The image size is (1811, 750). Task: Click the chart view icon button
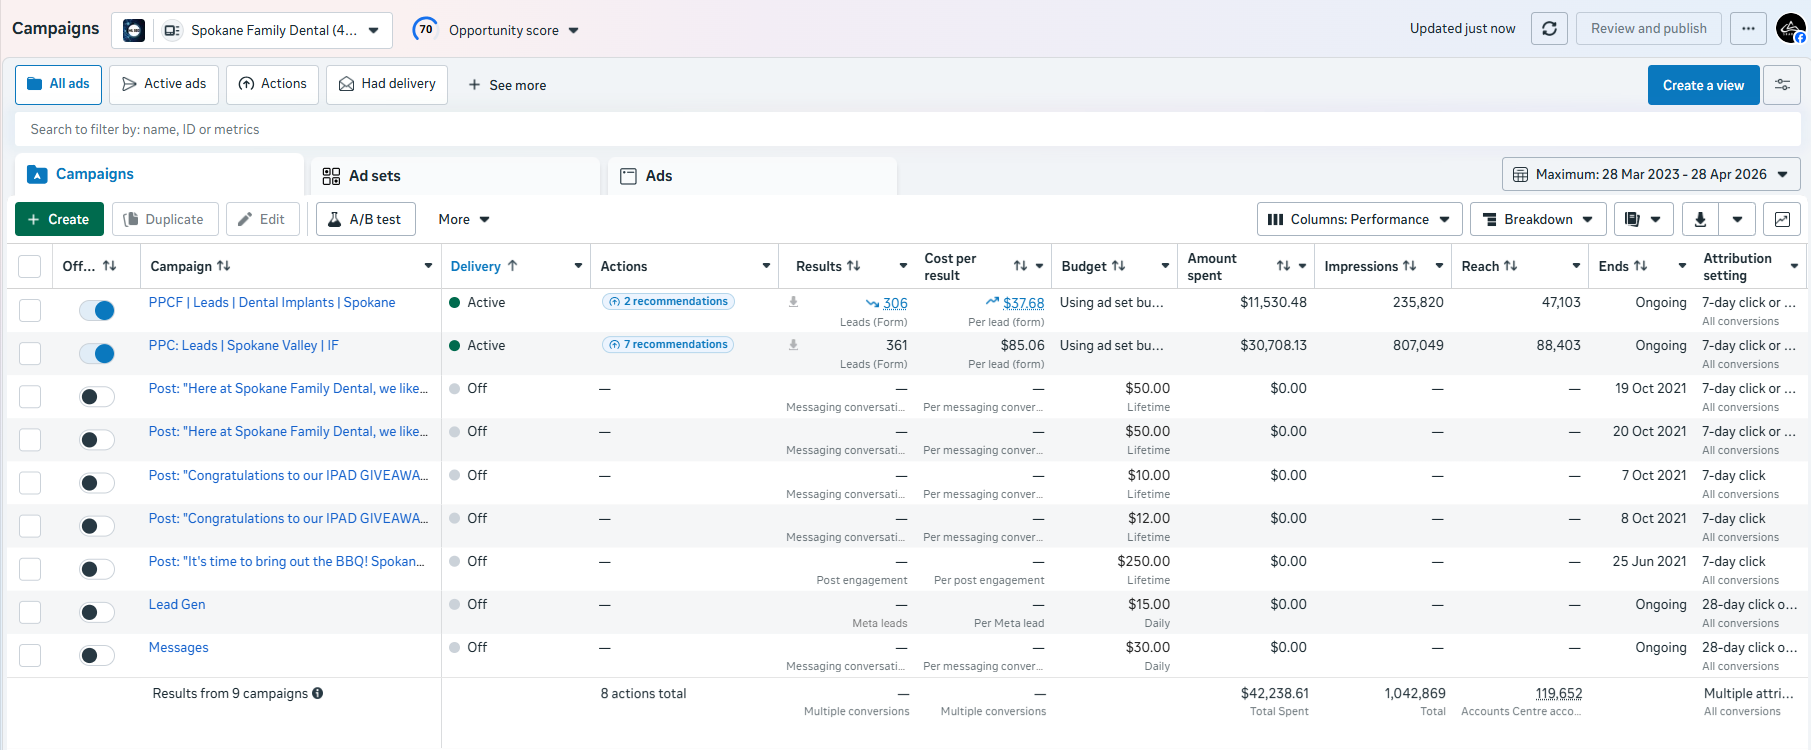[1782, 219]
